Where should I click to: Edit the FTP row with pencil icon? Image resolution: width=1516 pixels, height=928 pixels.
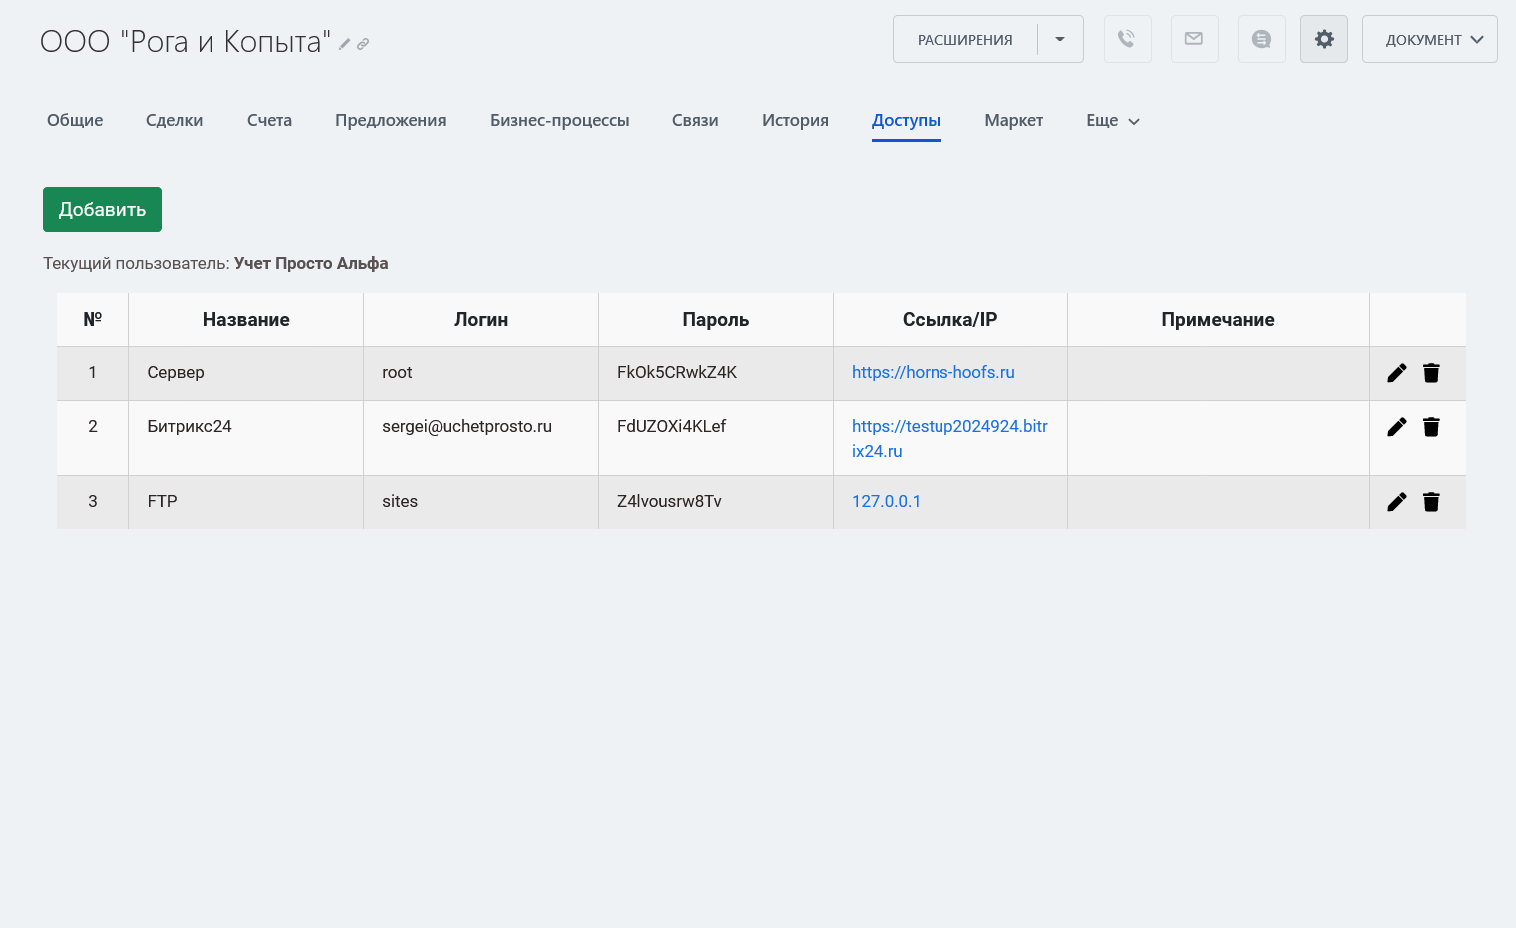tap(1396, 502)
